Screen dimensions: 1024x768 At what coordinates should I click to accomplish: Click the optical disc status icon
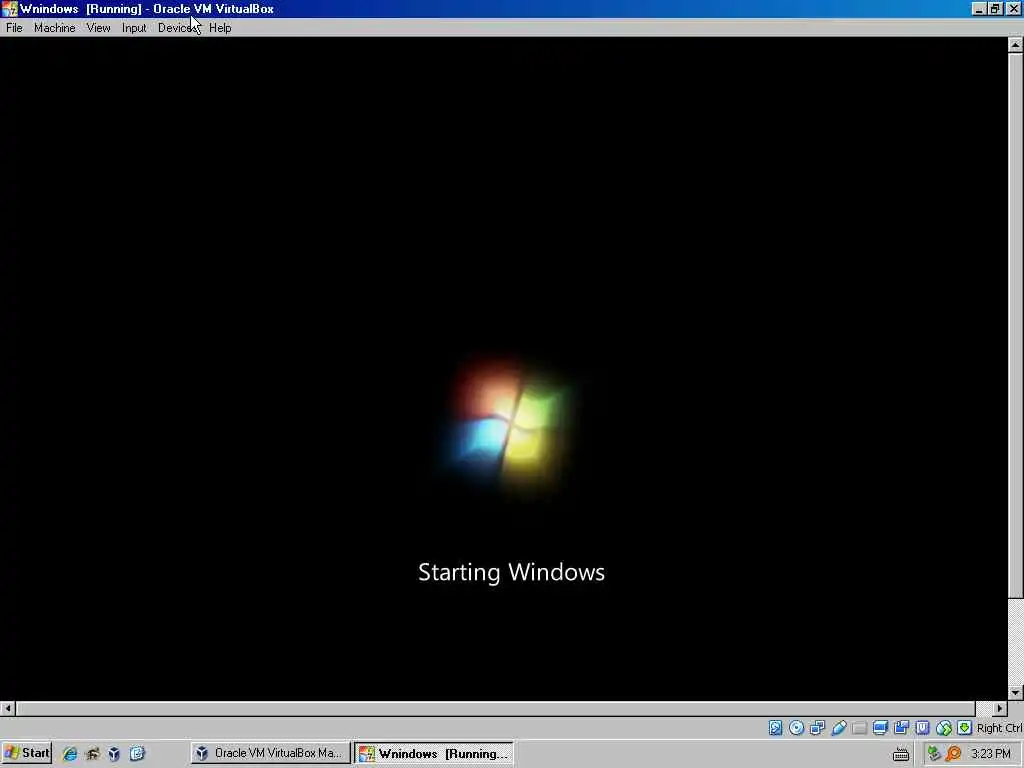[x=796, y=728]
